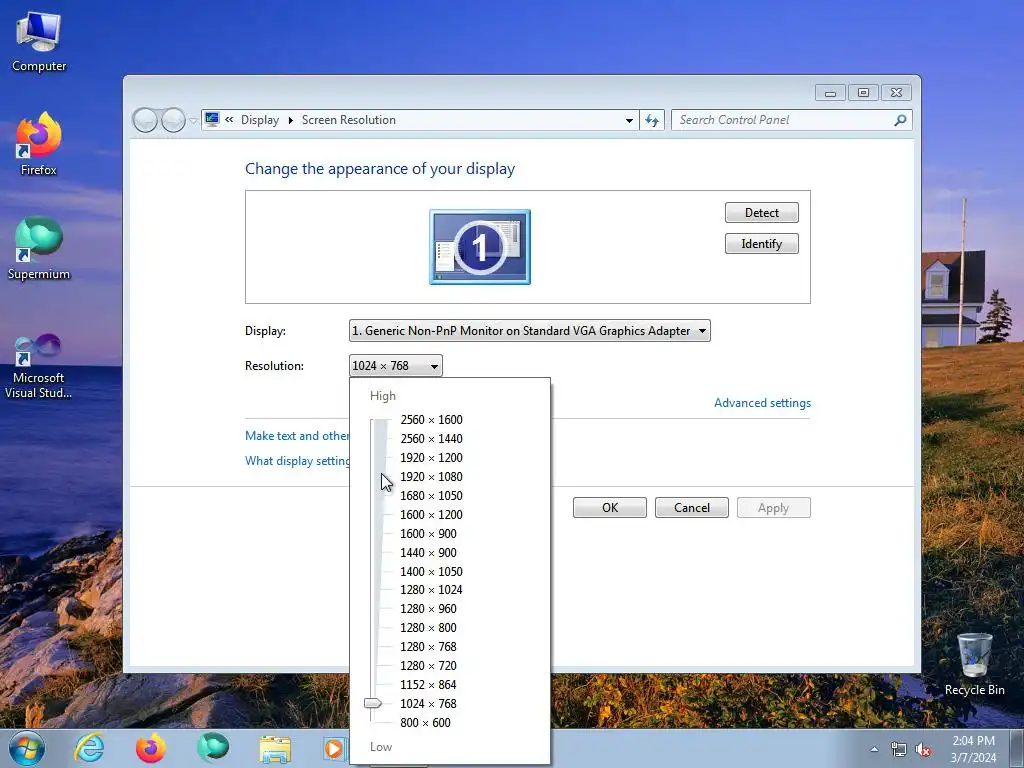Select 1920 × 1080 resolution
Viewport: 1024px width, 768px height.
(431, 477)
